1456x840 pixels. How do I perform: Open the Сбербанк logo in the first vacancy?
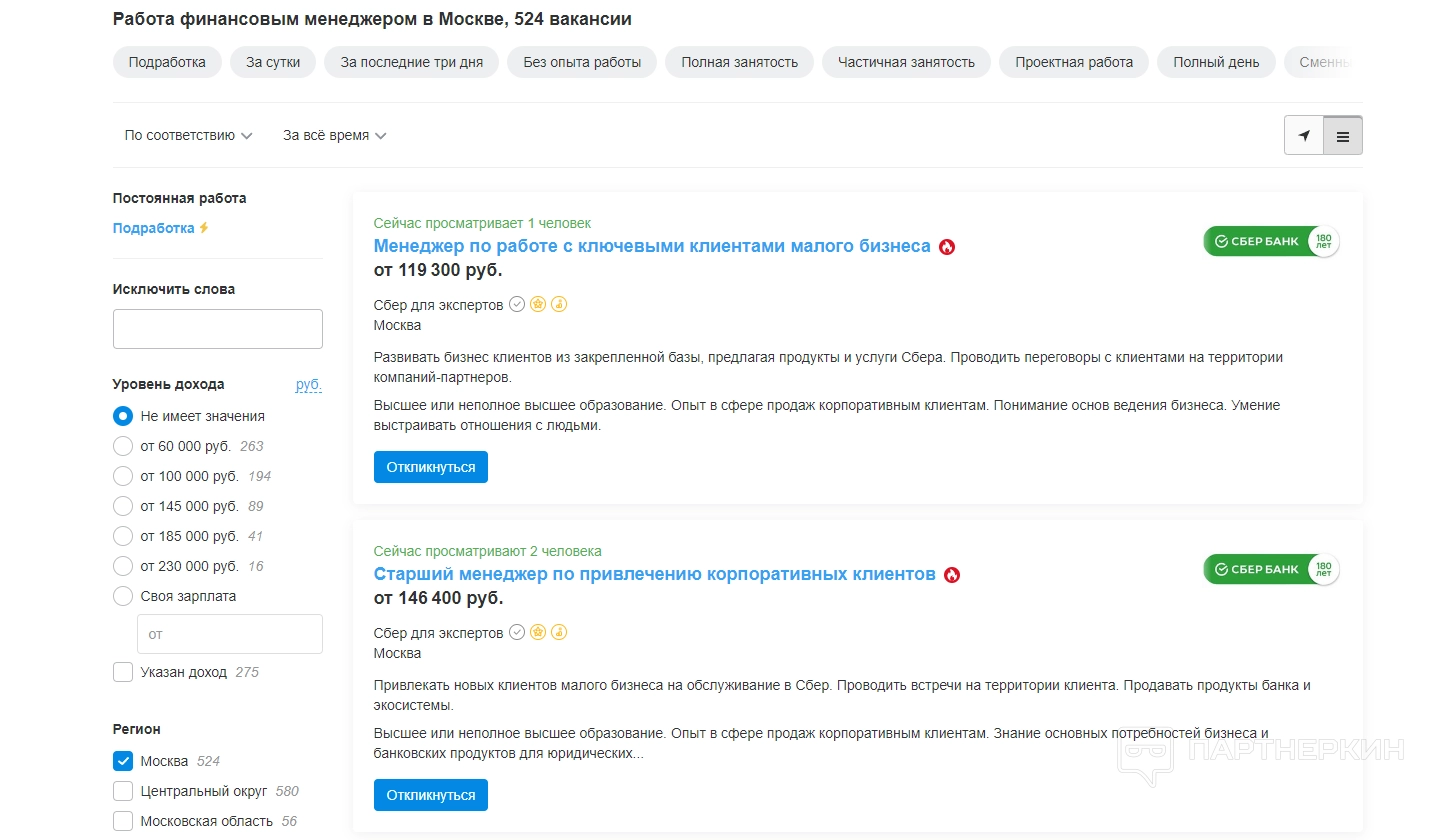tap(1271, 241)
